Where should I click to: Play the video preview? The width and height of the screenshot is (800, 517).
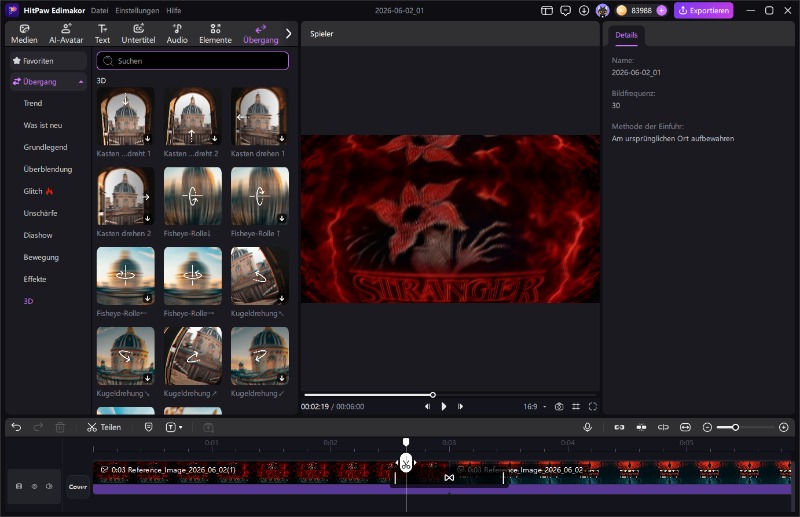444,406
